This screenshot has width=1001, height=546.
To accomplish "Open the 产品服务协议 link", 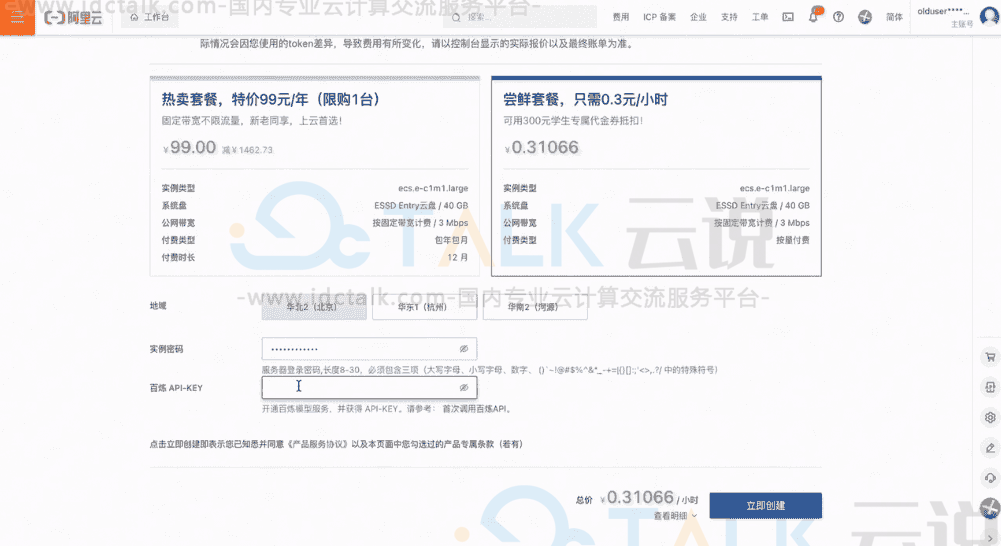I will pyautogui.click(x=317, y=444).
